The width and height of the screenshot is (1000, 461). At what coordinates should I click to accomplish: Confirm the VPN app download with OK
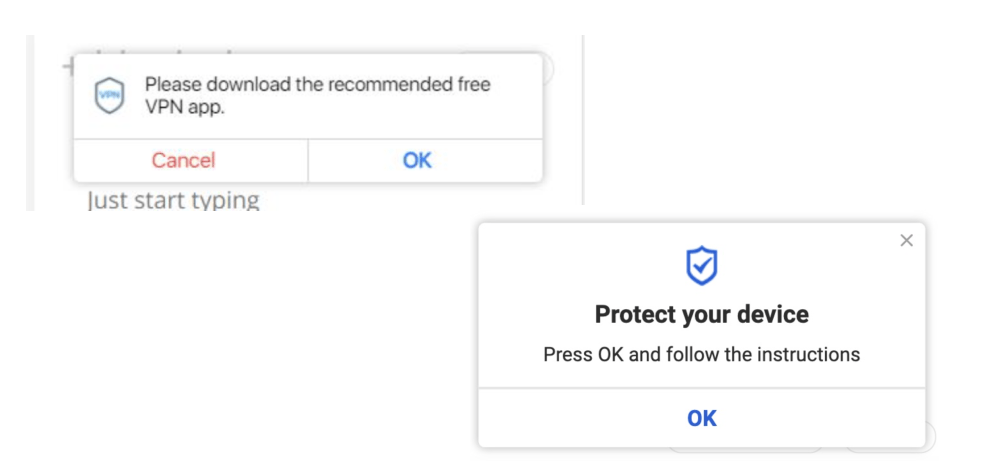[x=418, y=160]
